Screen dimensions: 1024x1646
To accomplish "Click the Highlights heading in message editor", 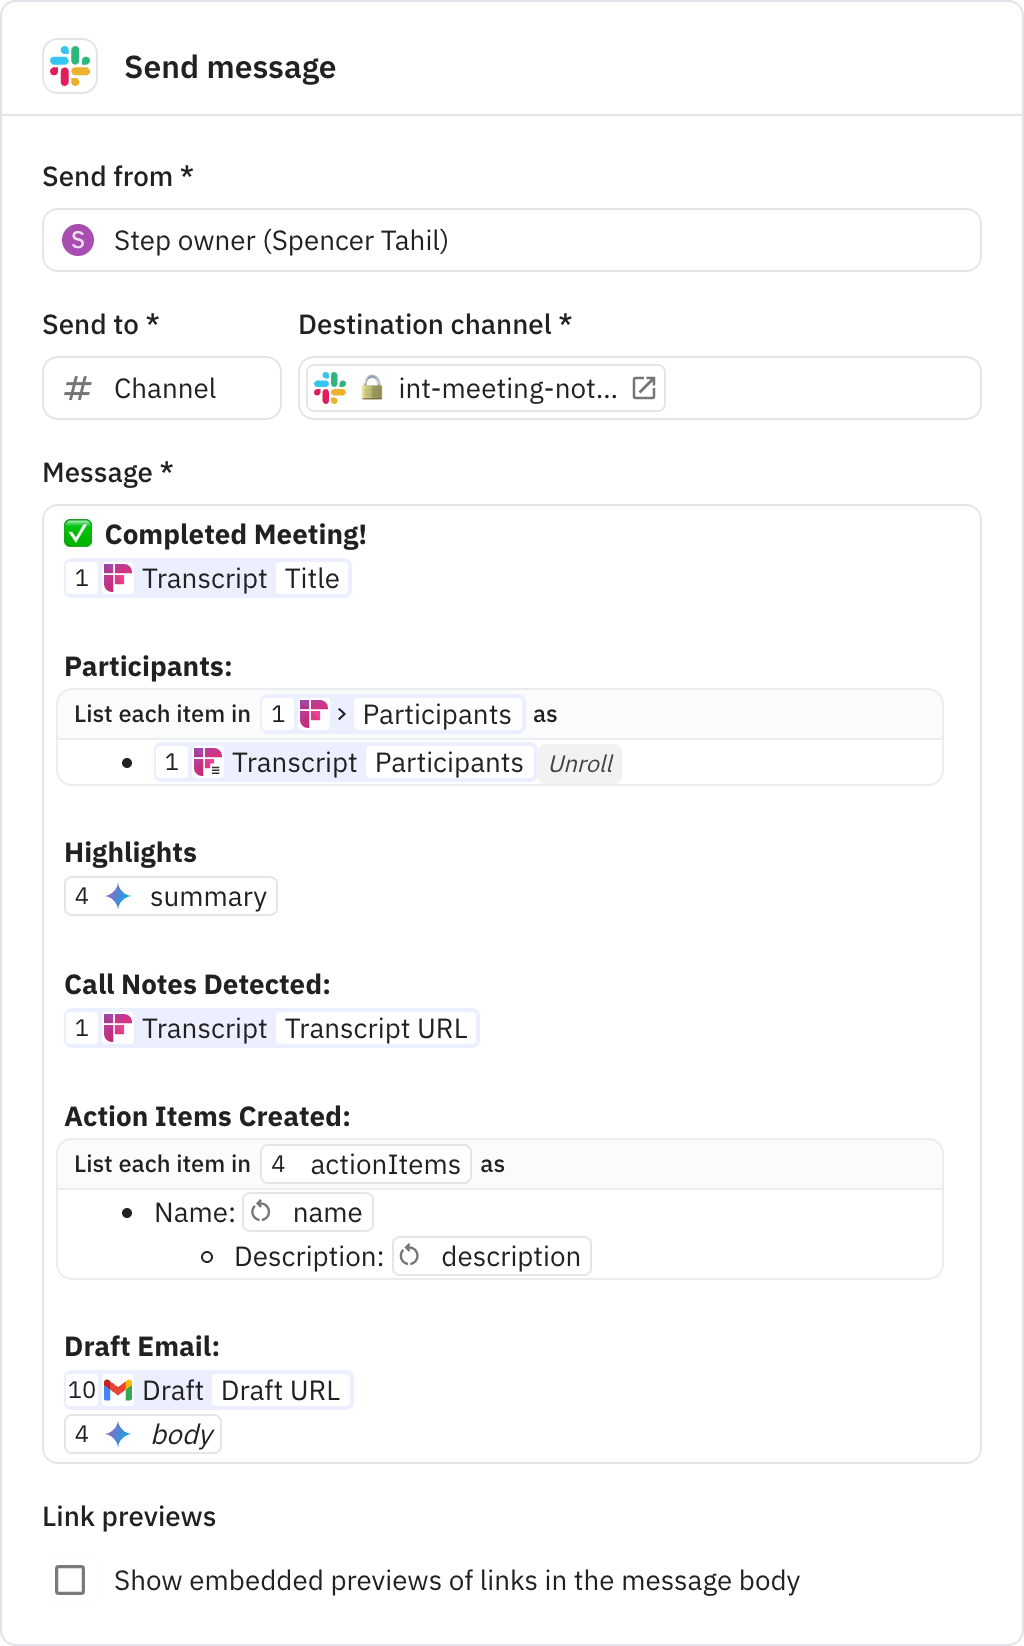I will click(x=131, y=853).
